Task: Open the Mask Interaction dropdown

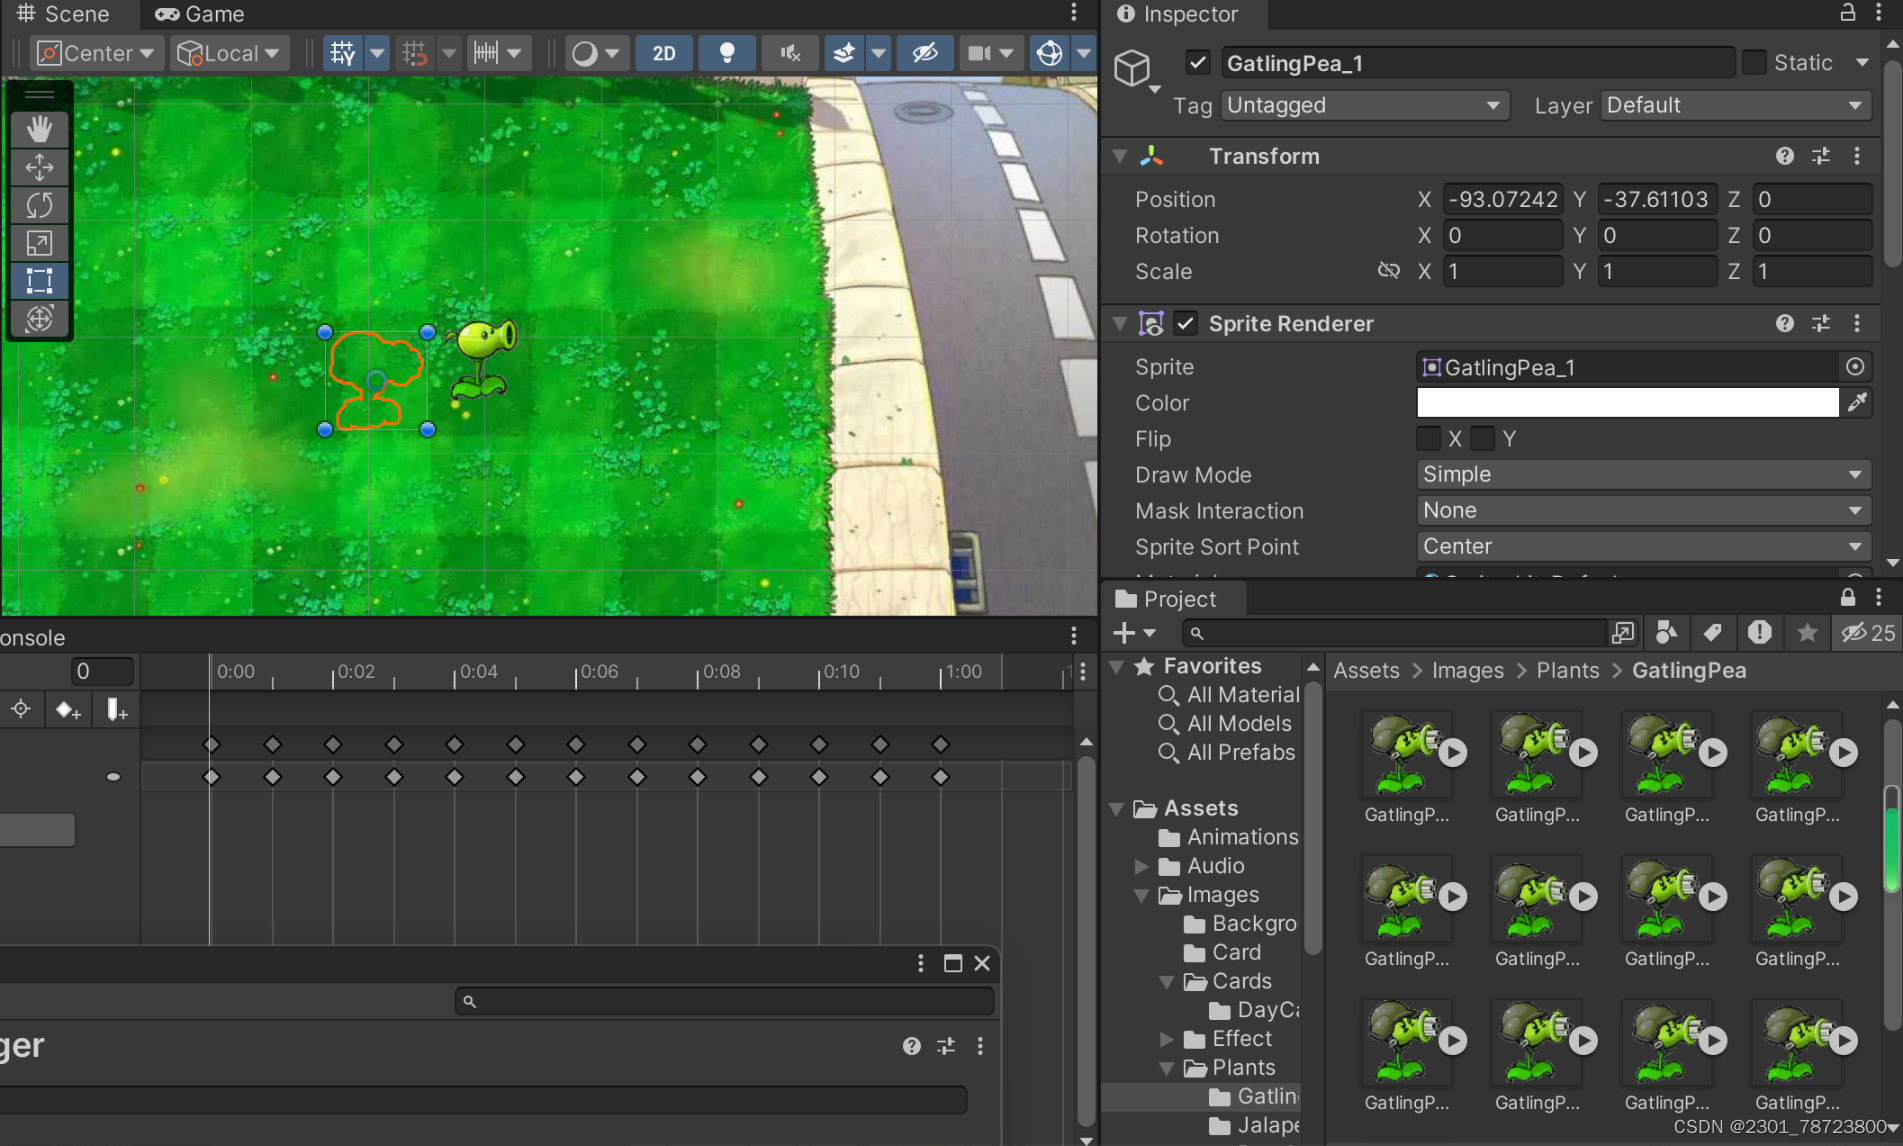Action: (1644, 511)
